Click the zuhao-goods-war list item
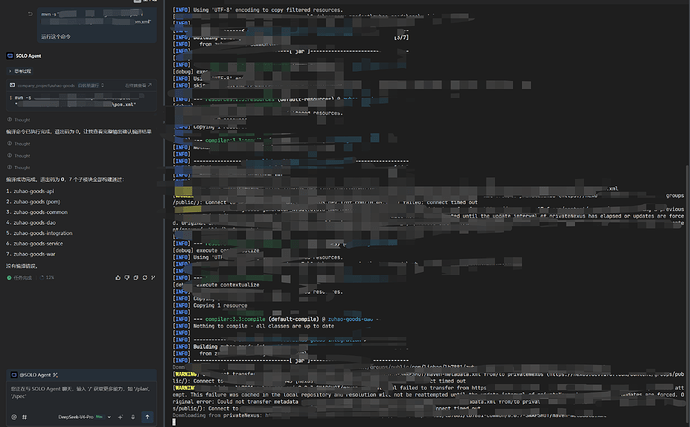The height and width of the screenshot is (427, 690). pyautogui.click(x=31, y=254)
